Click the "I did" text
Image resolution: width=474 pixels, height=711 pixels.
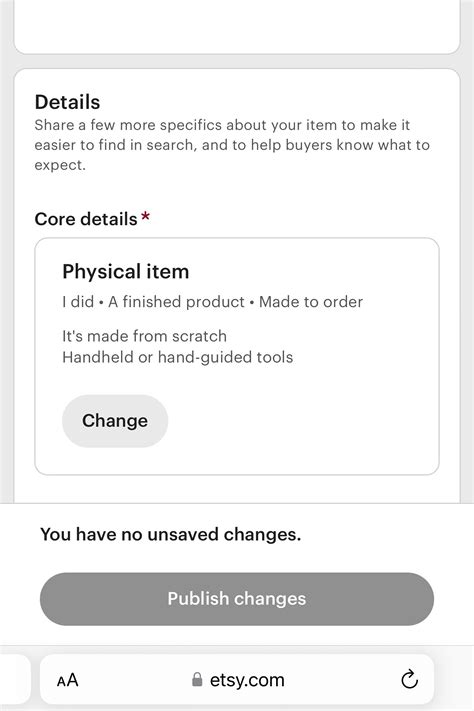(78, 302)
